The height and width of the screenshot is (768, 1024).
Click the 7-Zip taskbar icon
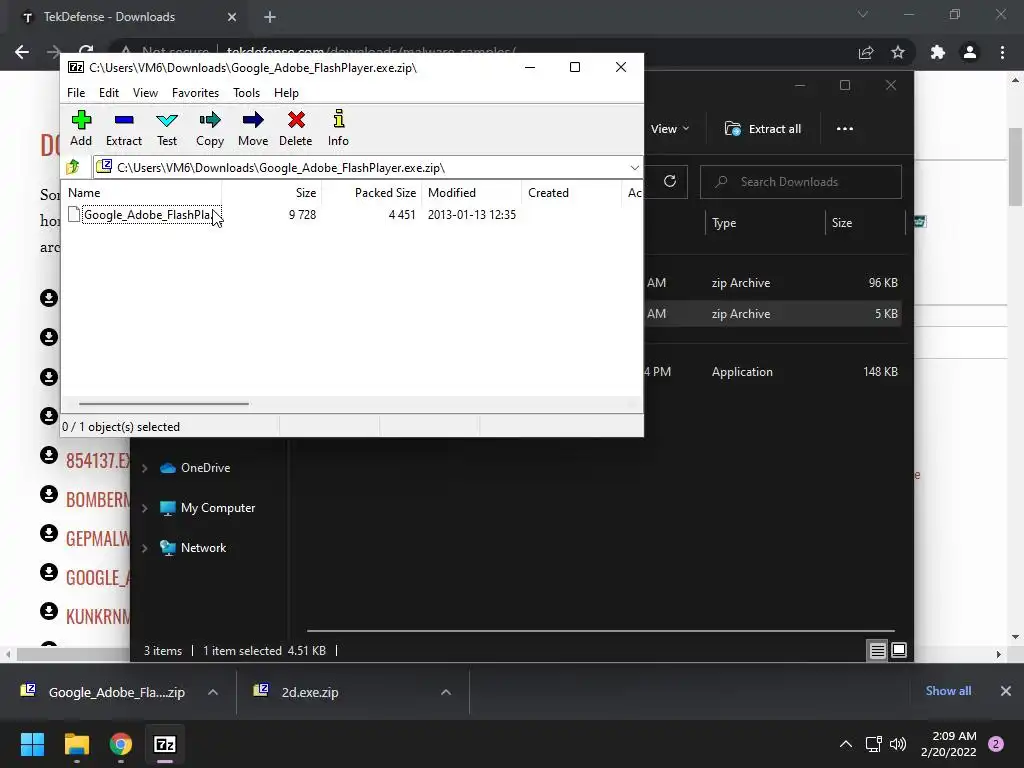pos(165,744)
